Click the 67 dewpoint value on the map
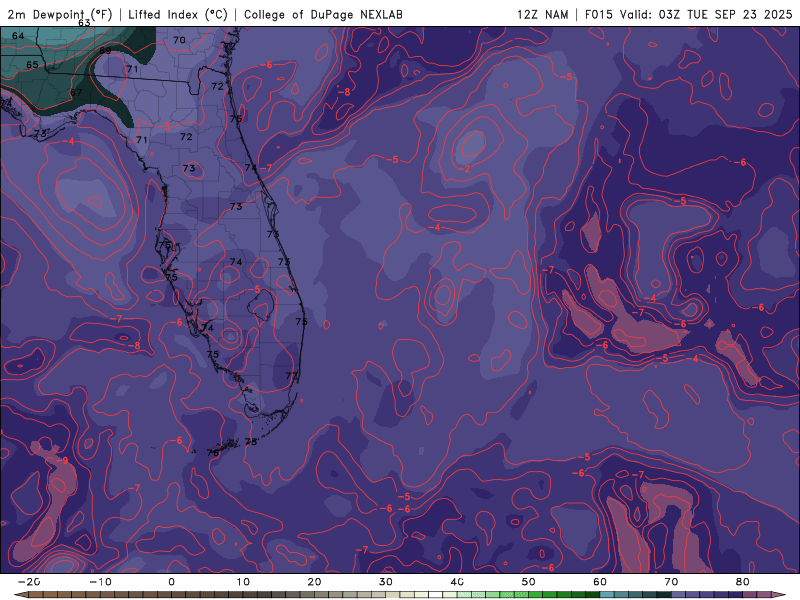 coord(76,92)
